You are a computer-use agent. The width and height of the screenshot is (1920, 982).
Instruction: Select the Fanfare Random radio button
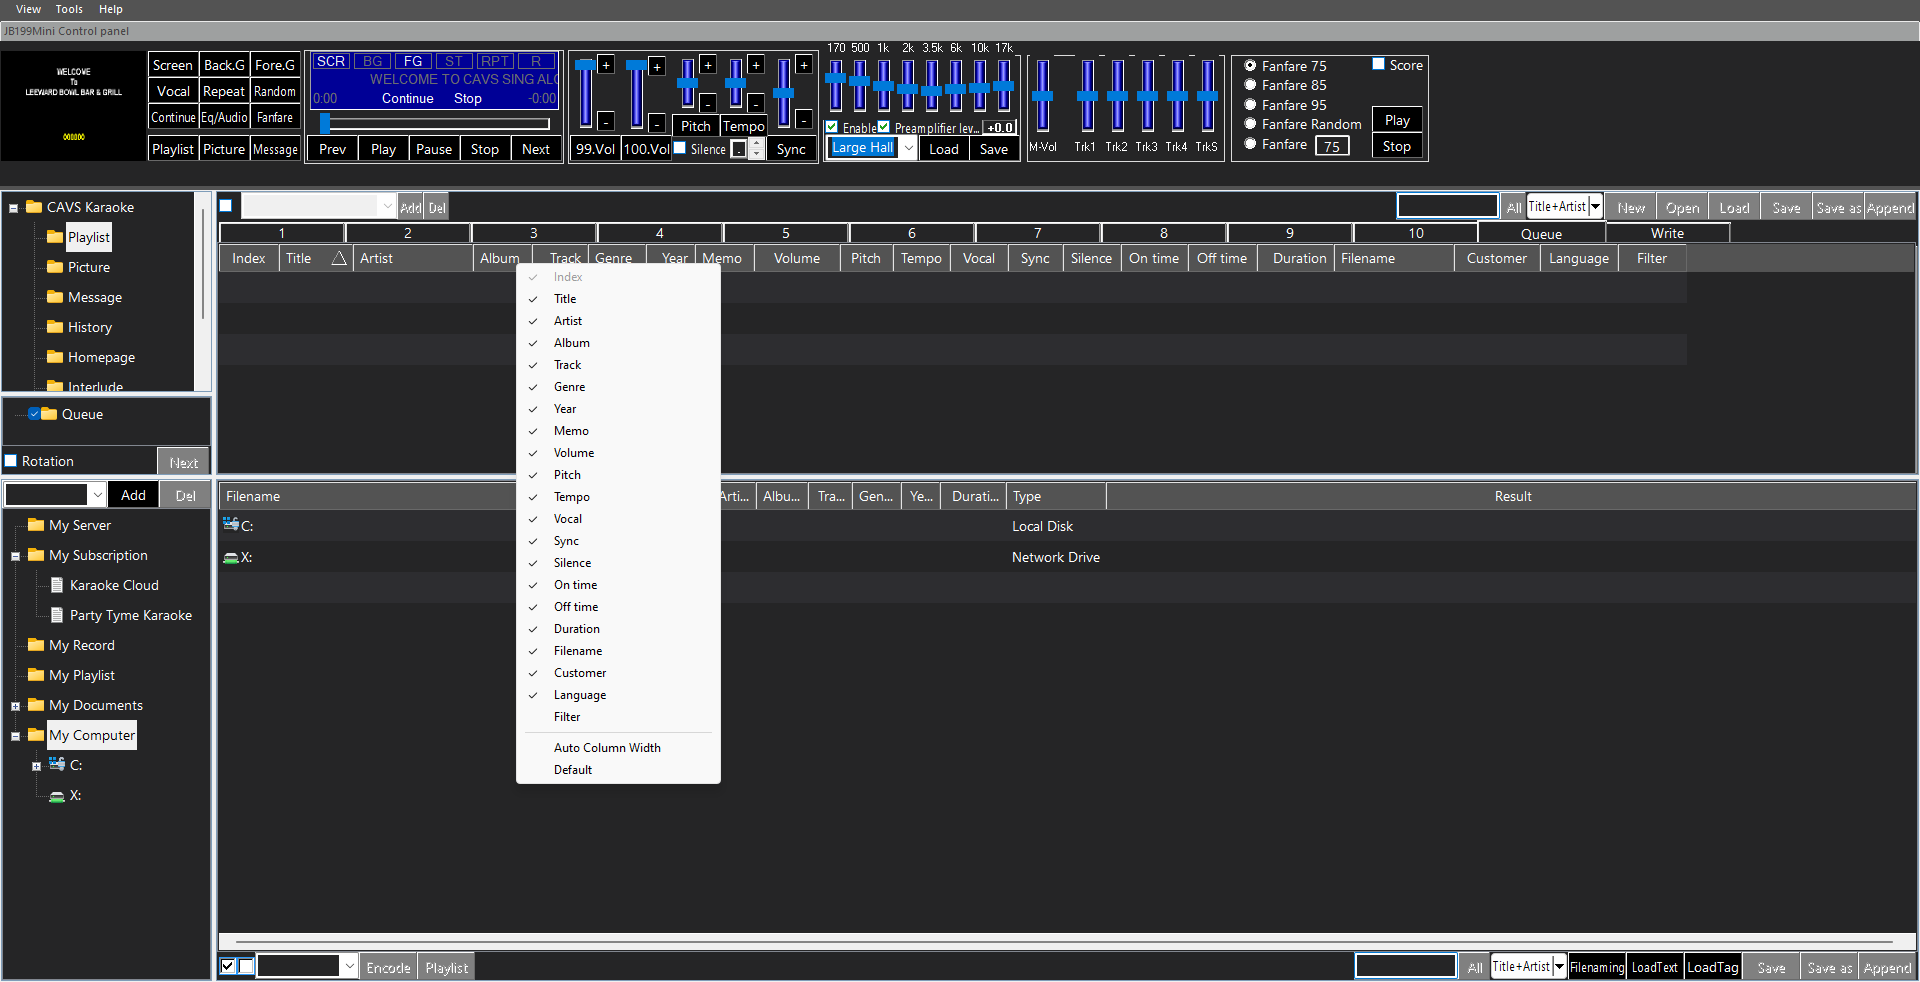[x=1250, y=124]
